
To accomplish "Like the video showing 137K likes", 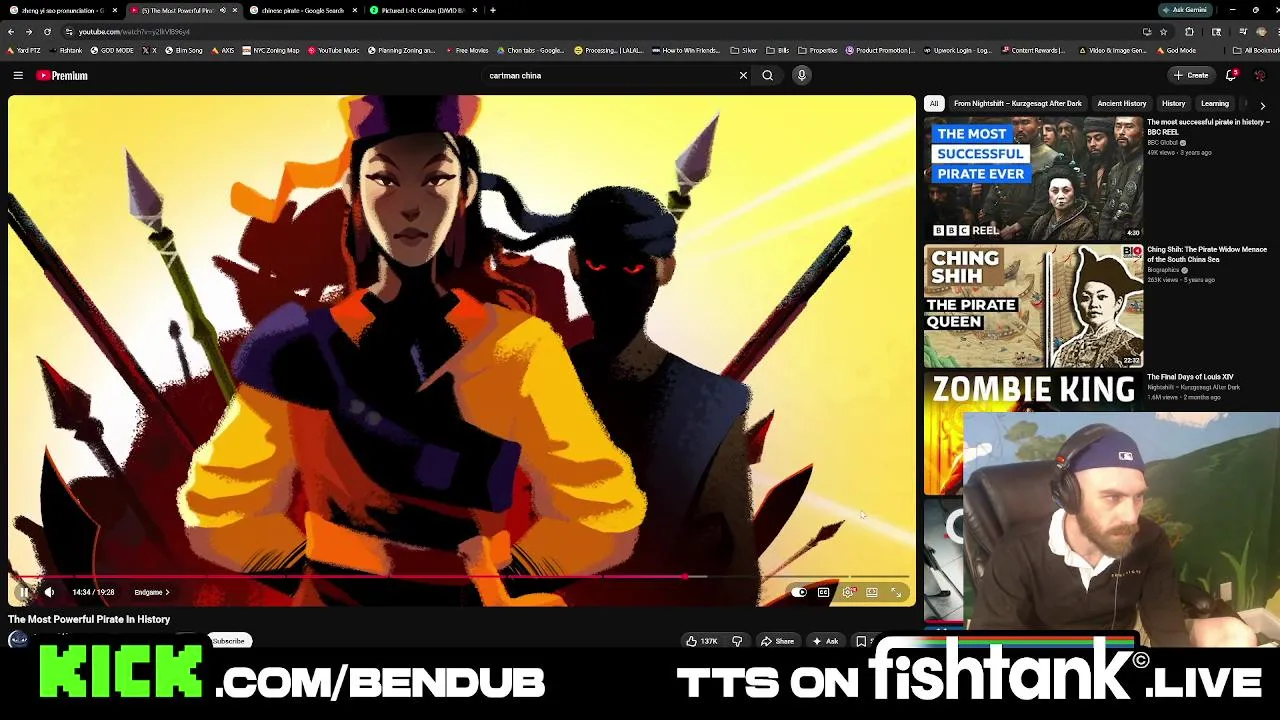I will click(x=702, y=641).
